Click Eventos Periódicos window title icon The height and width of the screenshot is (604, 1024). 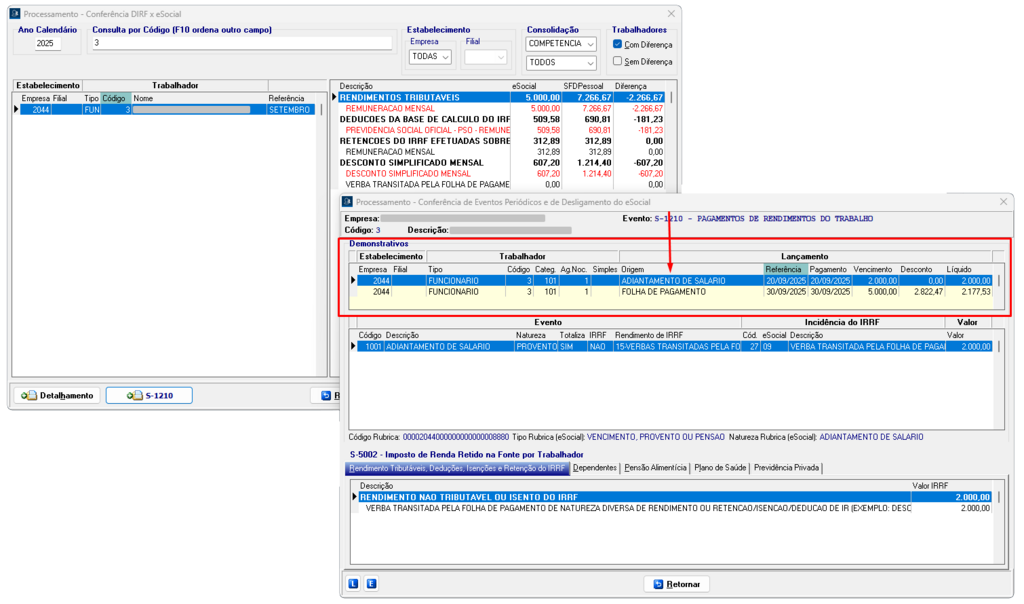[347, 201]
